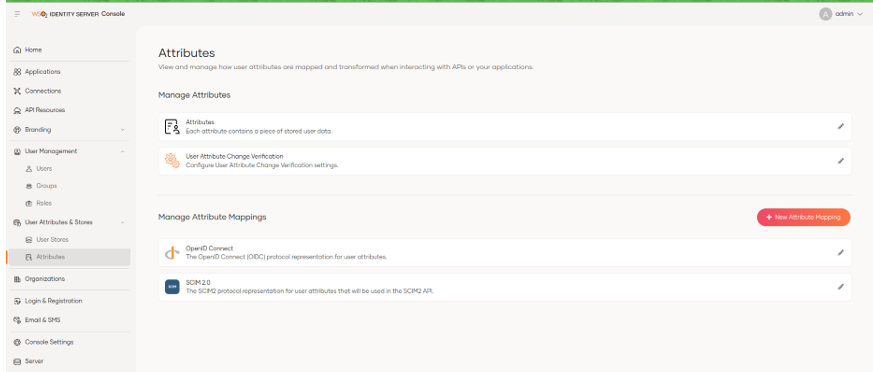Click the API Resources icon

pos(17,110)
